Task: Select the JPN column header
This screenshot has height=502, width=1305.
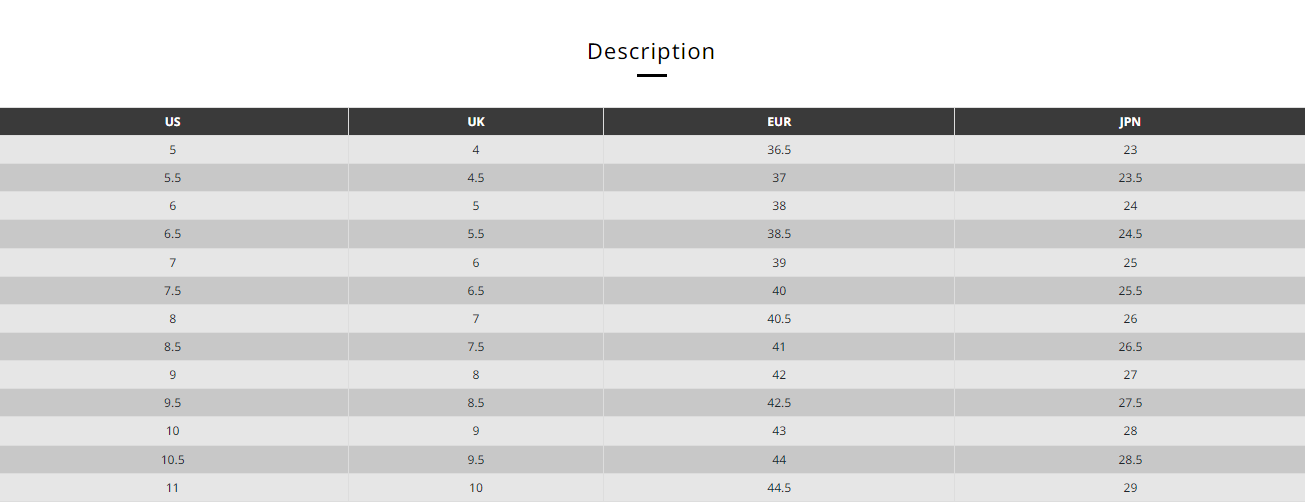Action: click(x=1130, y=122)
